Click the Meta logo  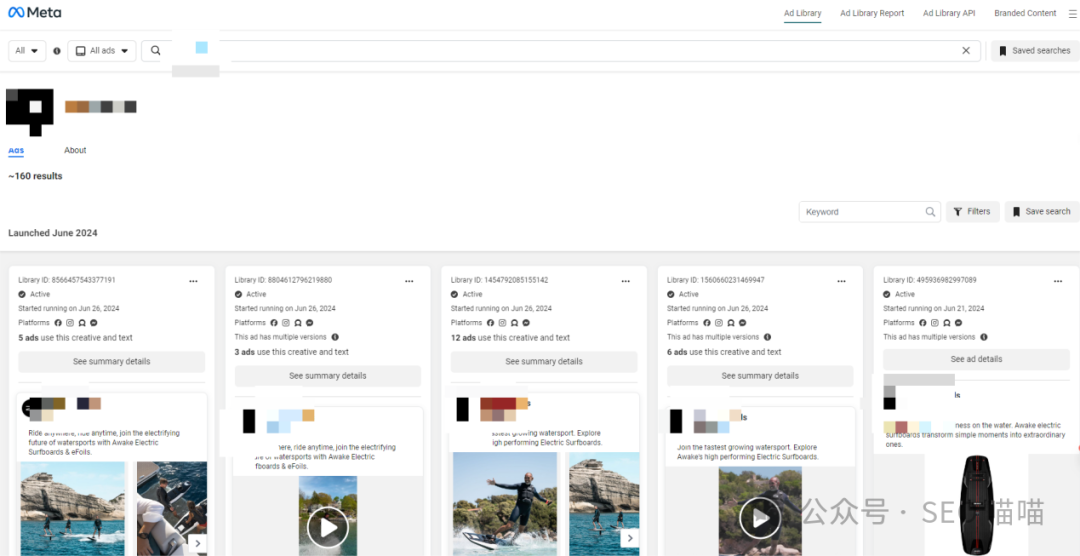(33, 13)
